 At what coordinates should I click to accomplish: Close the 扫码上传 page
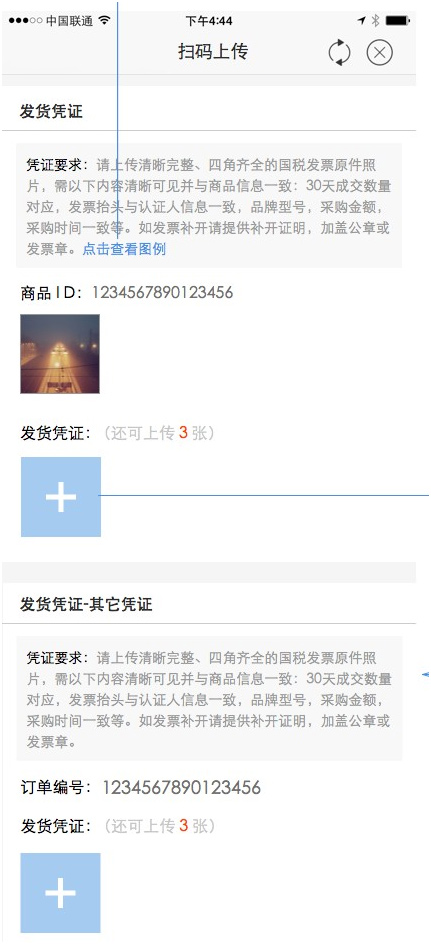(379, 53)
